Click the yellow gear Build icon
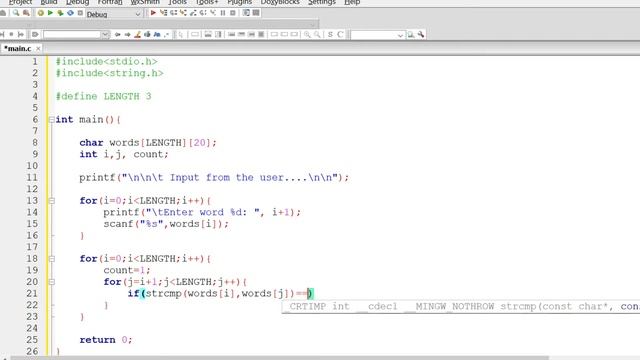640x360 pixels. (x=40, y=13)
